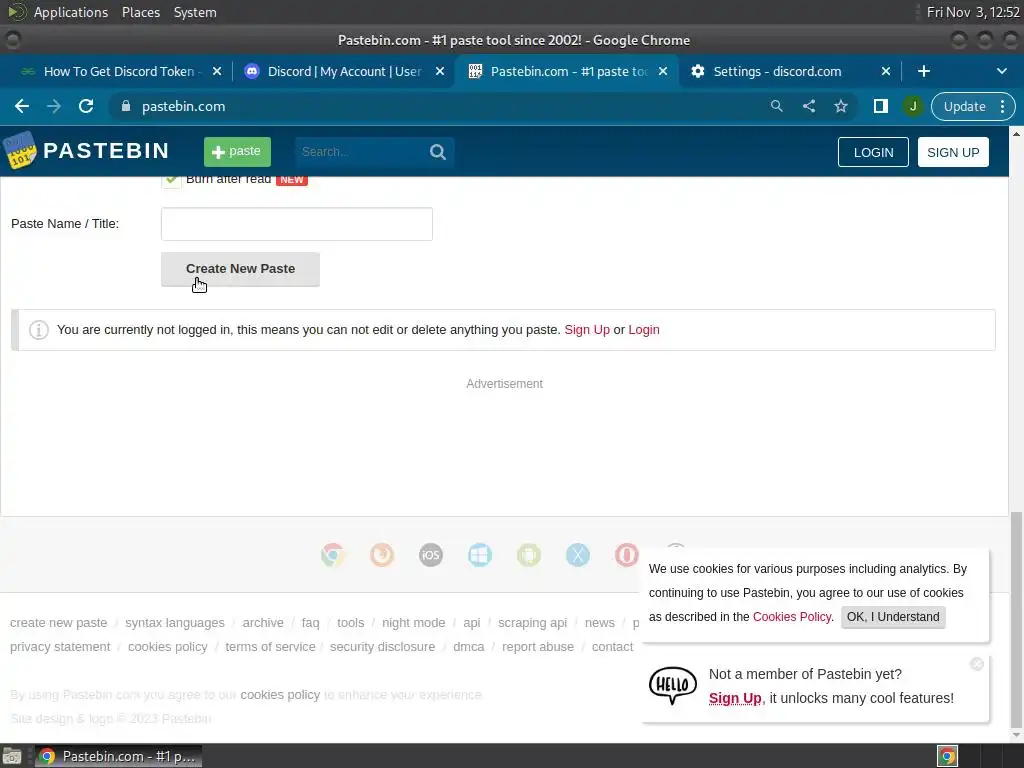Click the macOS X app footer icon
Screen dimensions: 1024x768
tap(578, 555)
